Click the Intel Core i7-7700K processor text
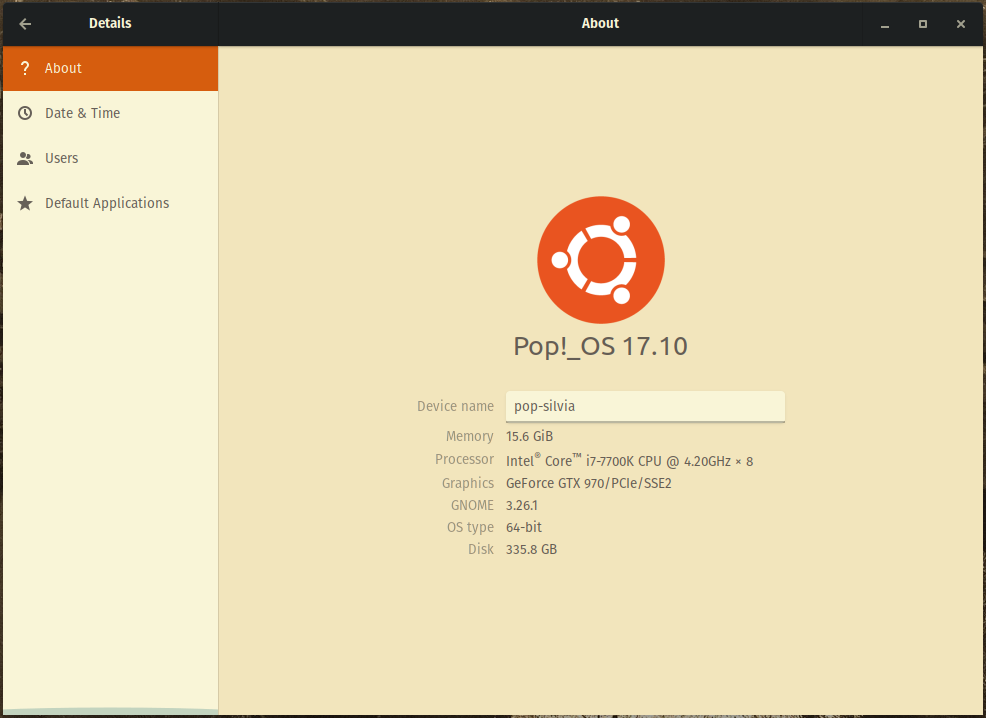This screenshot has height=718, width=986. point(629,461)
